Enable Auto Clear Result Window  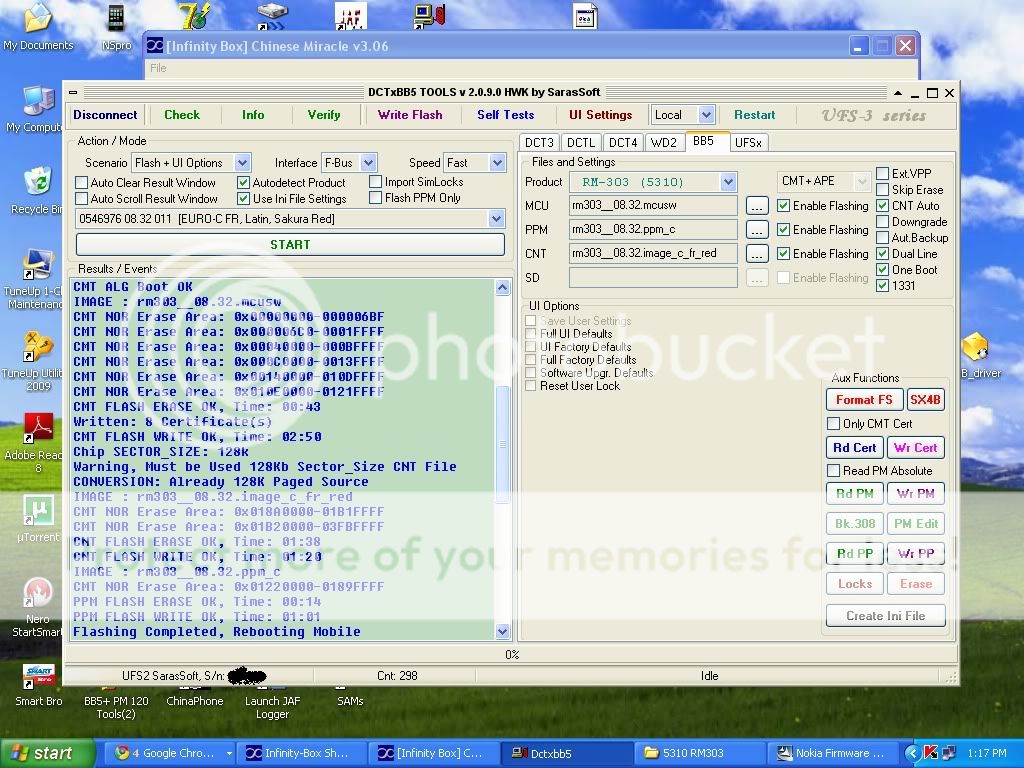tap(82, 182)
